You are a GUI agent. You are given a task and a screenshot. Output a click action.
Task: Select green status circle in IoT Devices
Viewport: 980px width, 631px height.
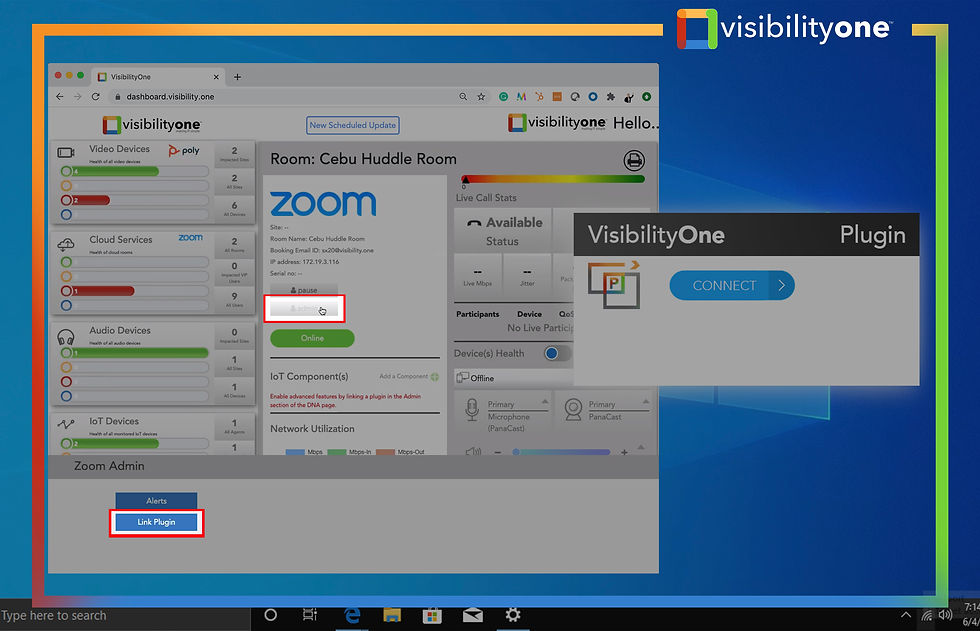click(x=66, y=444)
